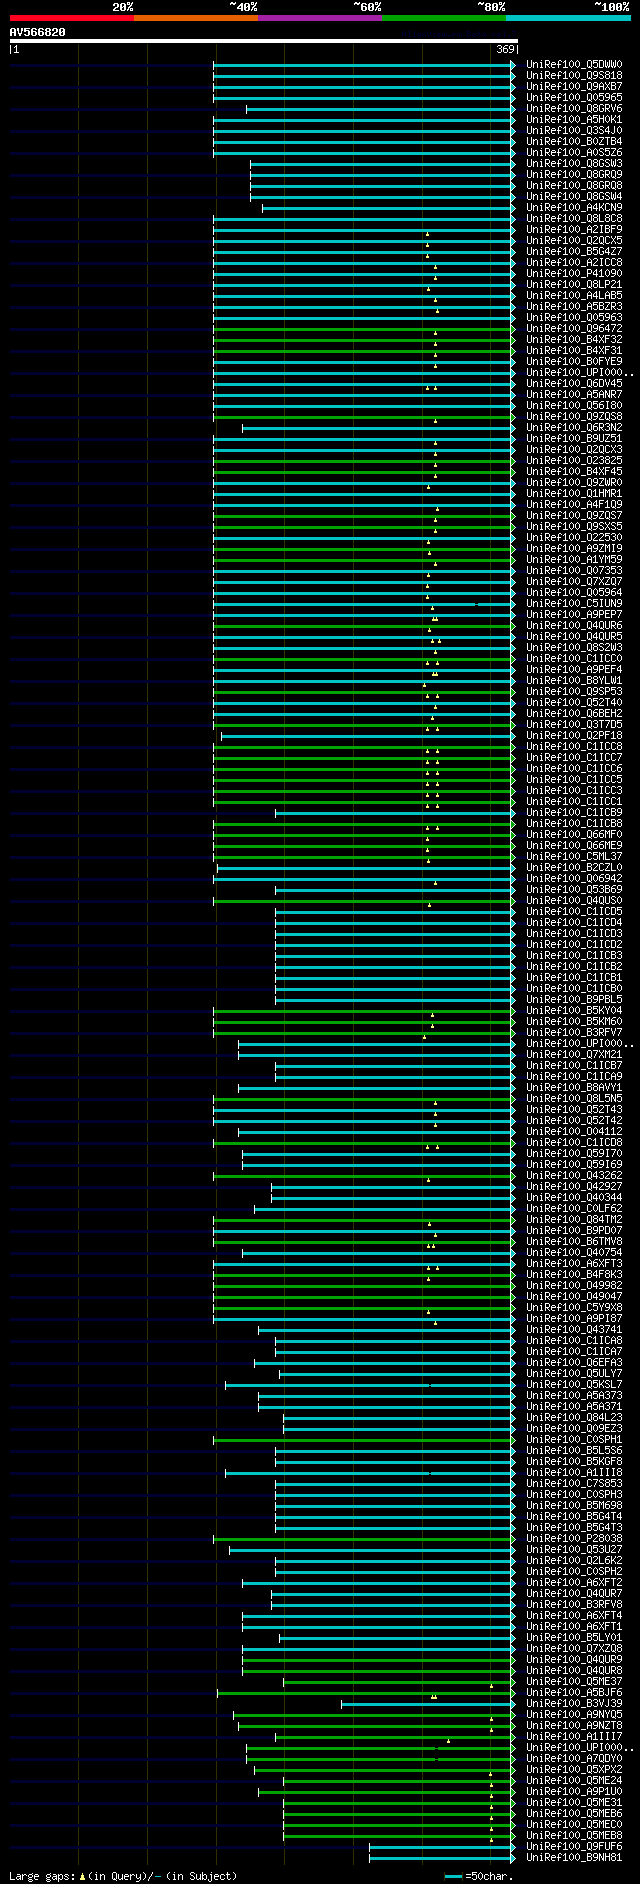Select hit label UniRef100_B0ZTB4
The width and height of the screenshot is (640, 1884).
(x=574, y=141)
